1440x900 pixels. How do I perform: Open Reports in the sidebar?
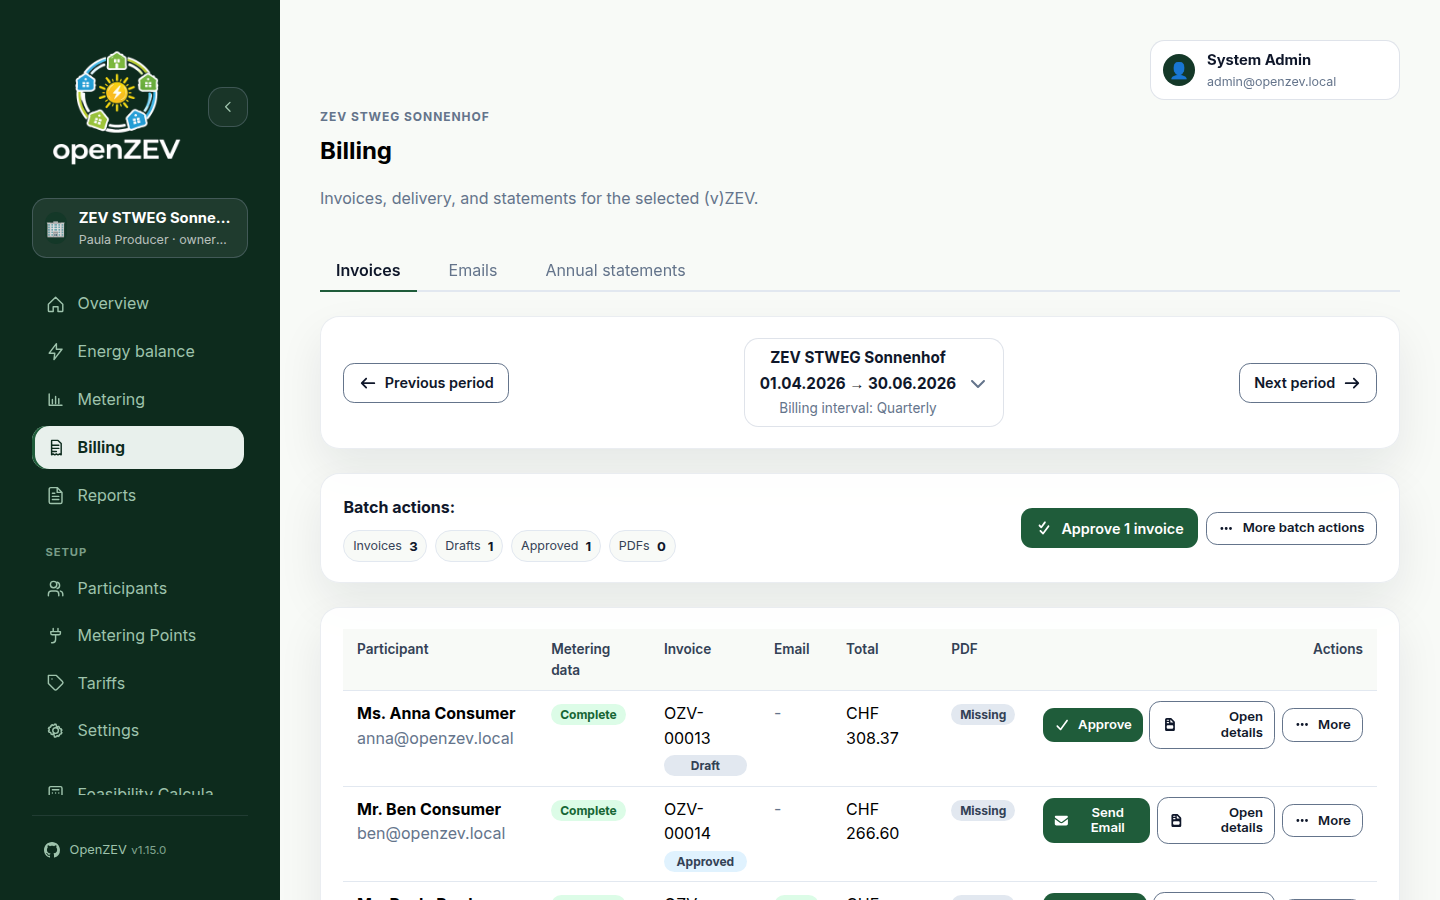[x=140, y=496]
